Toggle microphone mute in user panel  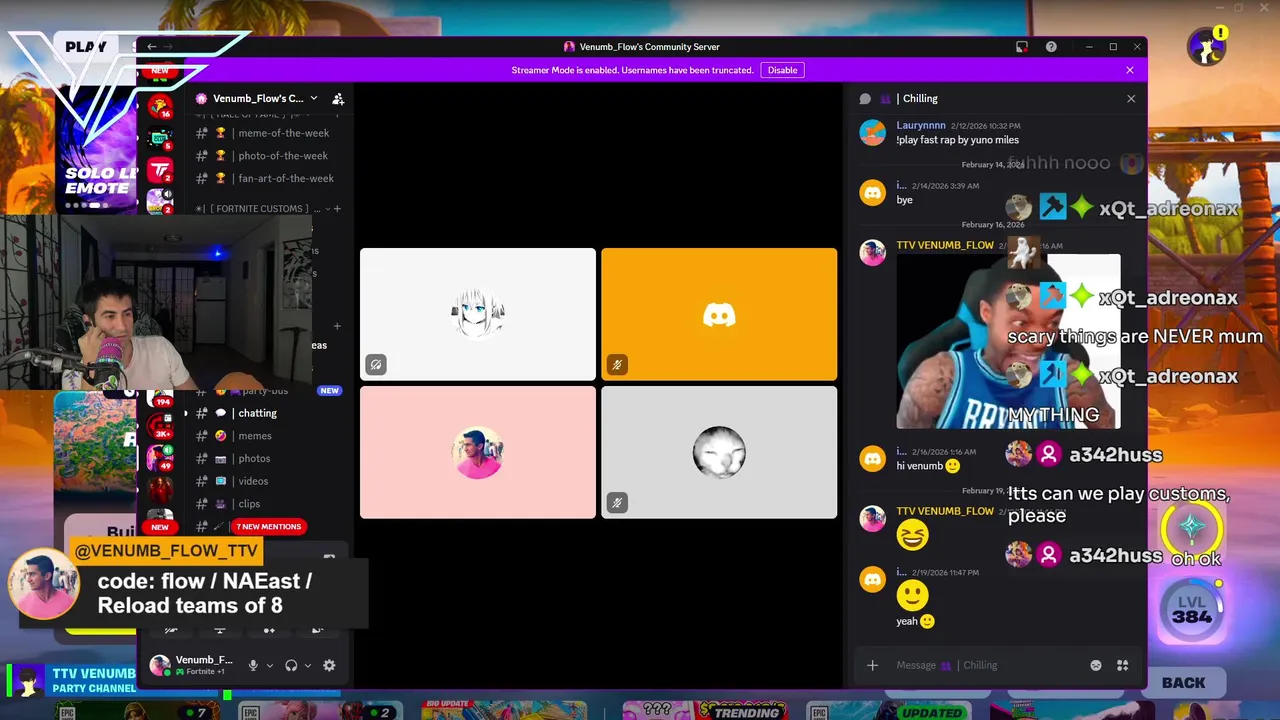[x=253, y=665]
